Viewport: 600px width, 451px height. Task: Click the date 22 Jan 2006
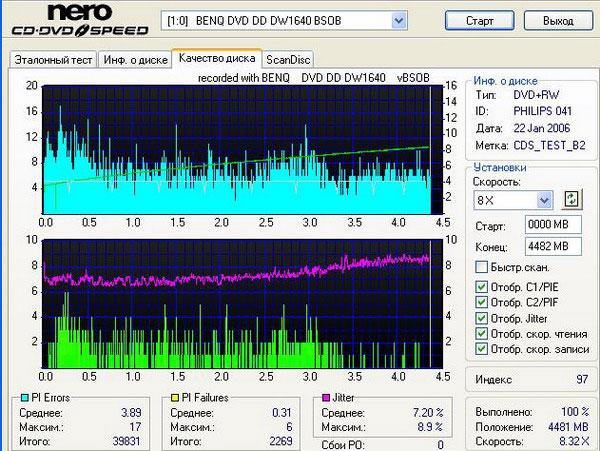[x=541, y=128]
